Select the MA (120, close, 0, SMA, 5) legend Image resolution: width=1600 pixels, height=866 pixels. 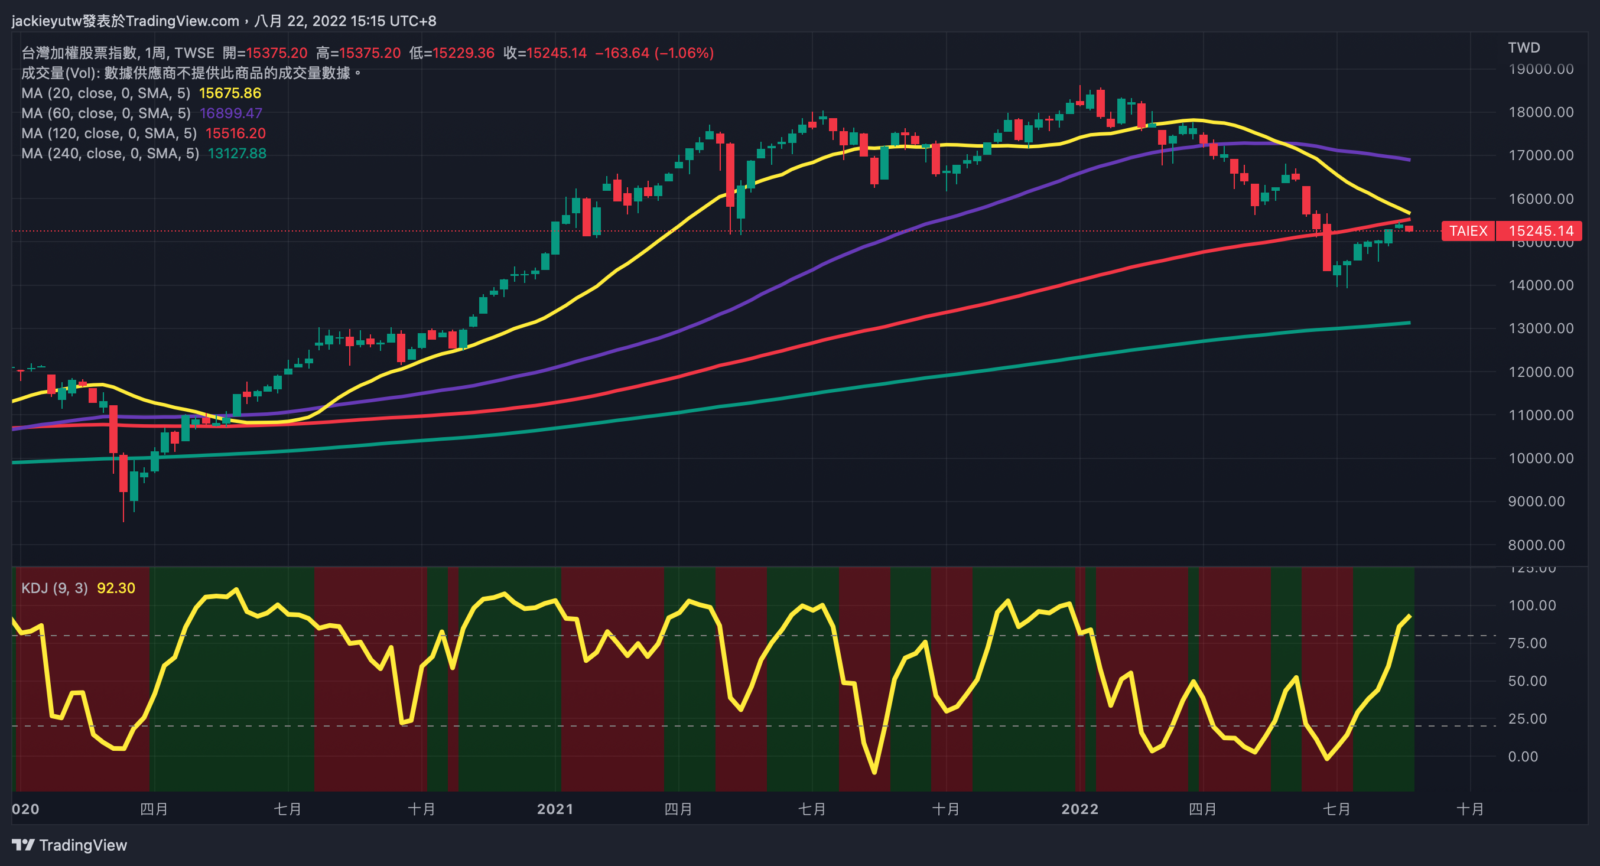pyautogui.click(x=109, y=133)
